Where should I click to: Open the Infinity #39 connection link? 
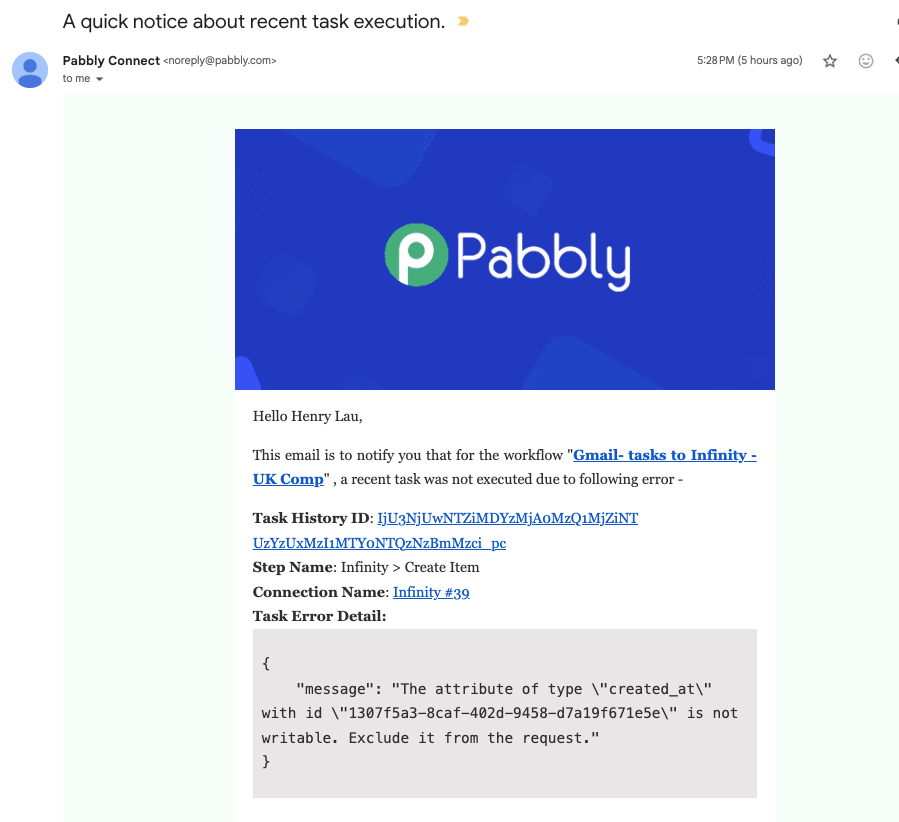tap(431, 592)
